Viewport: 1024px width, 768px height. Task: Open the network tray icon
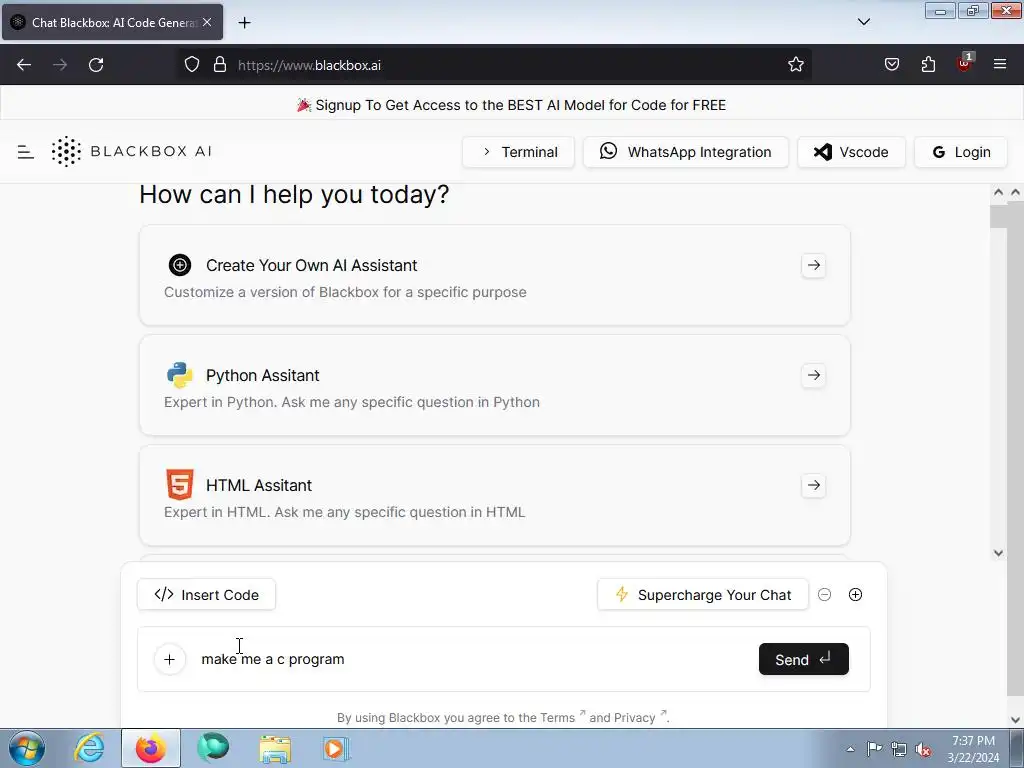(x=899, y=750)
